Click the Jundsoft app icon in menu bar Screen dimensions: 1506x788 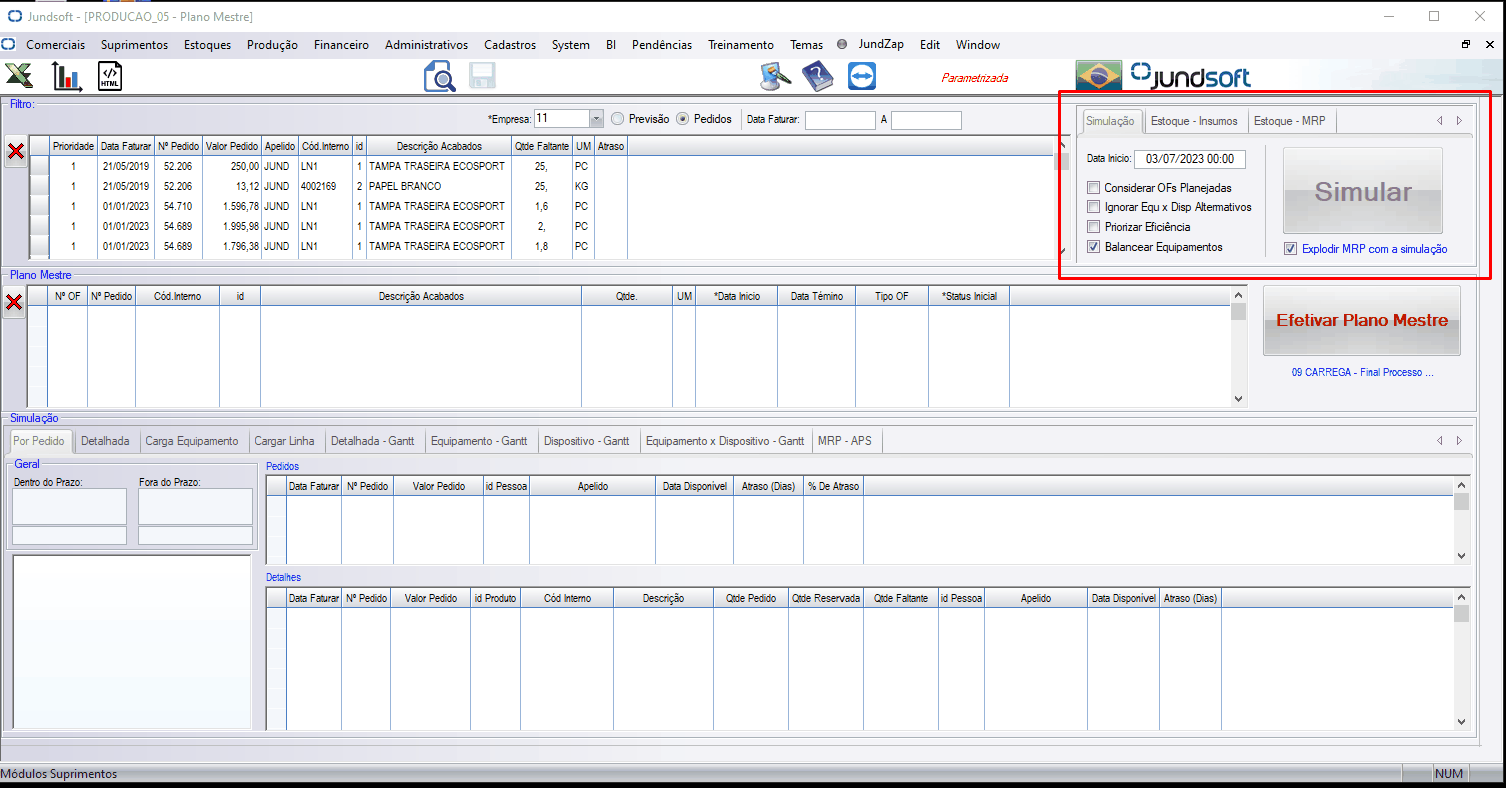click(9, 45)
